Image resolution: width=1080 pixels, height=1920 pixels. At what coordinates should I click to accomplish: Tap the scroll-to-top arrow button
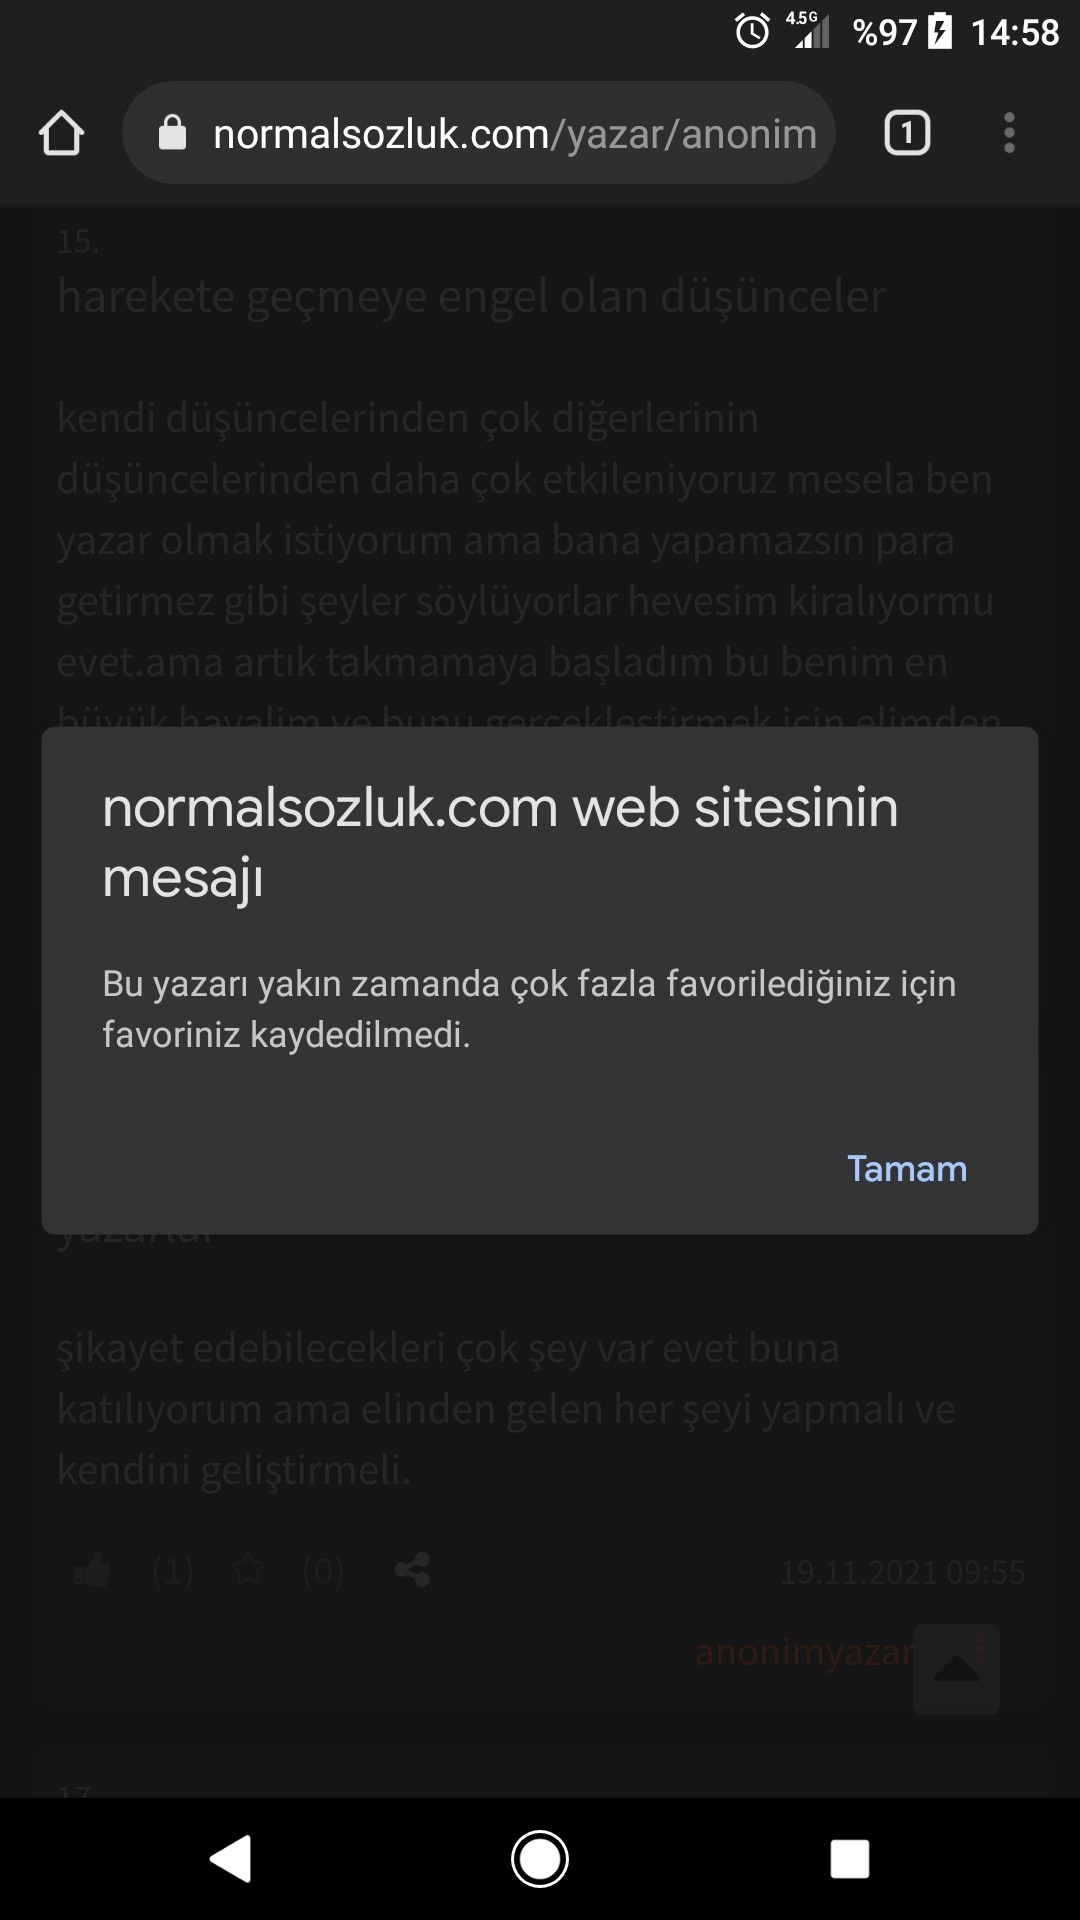click(956, 1670)
